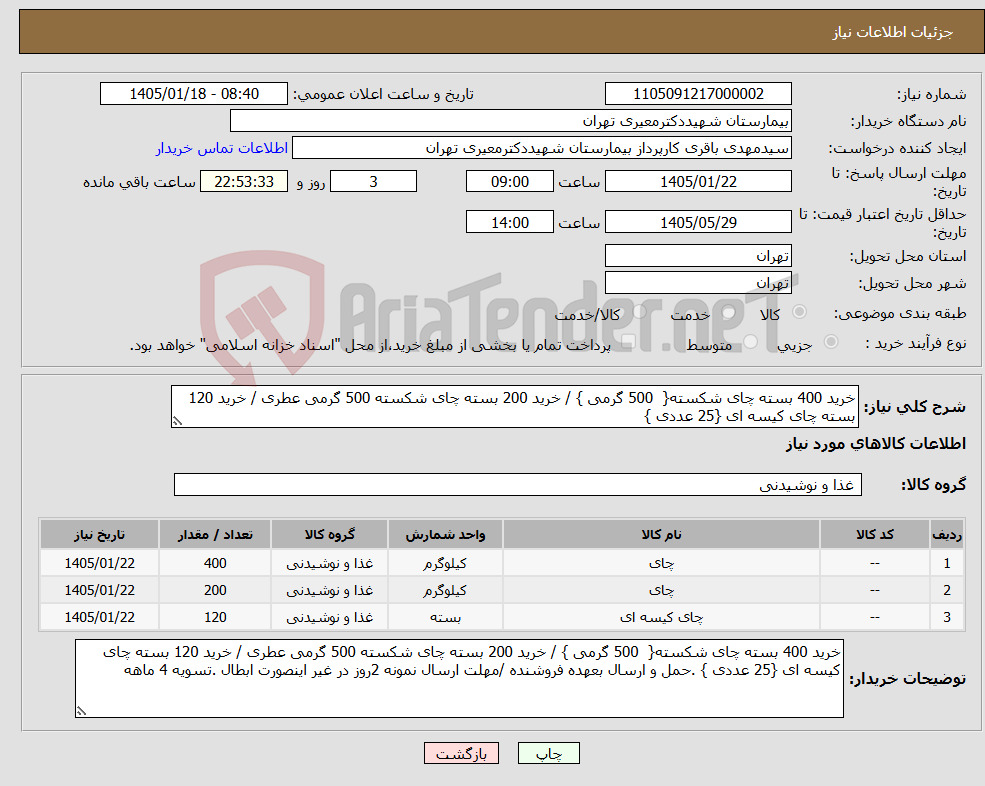
Task: Click the گروه کالا column header
Action: [x=329, y=535]
